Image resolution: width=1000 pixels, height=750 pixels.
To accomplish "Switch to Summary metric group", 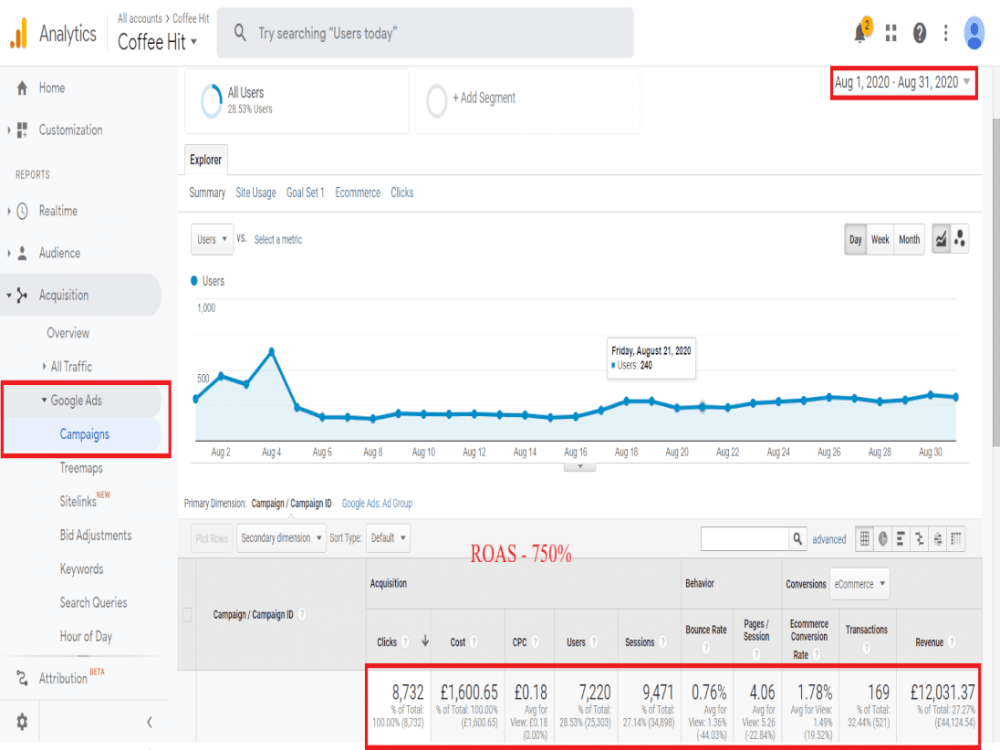I will [207, 193].
